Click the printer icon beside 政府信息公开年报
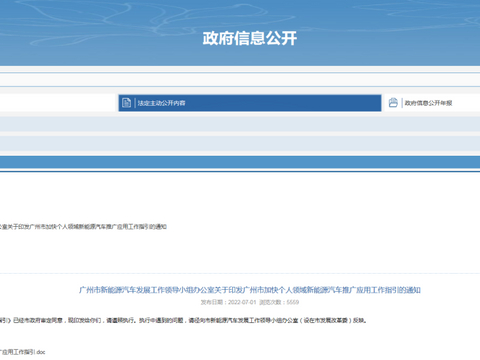 click(393, 103)
